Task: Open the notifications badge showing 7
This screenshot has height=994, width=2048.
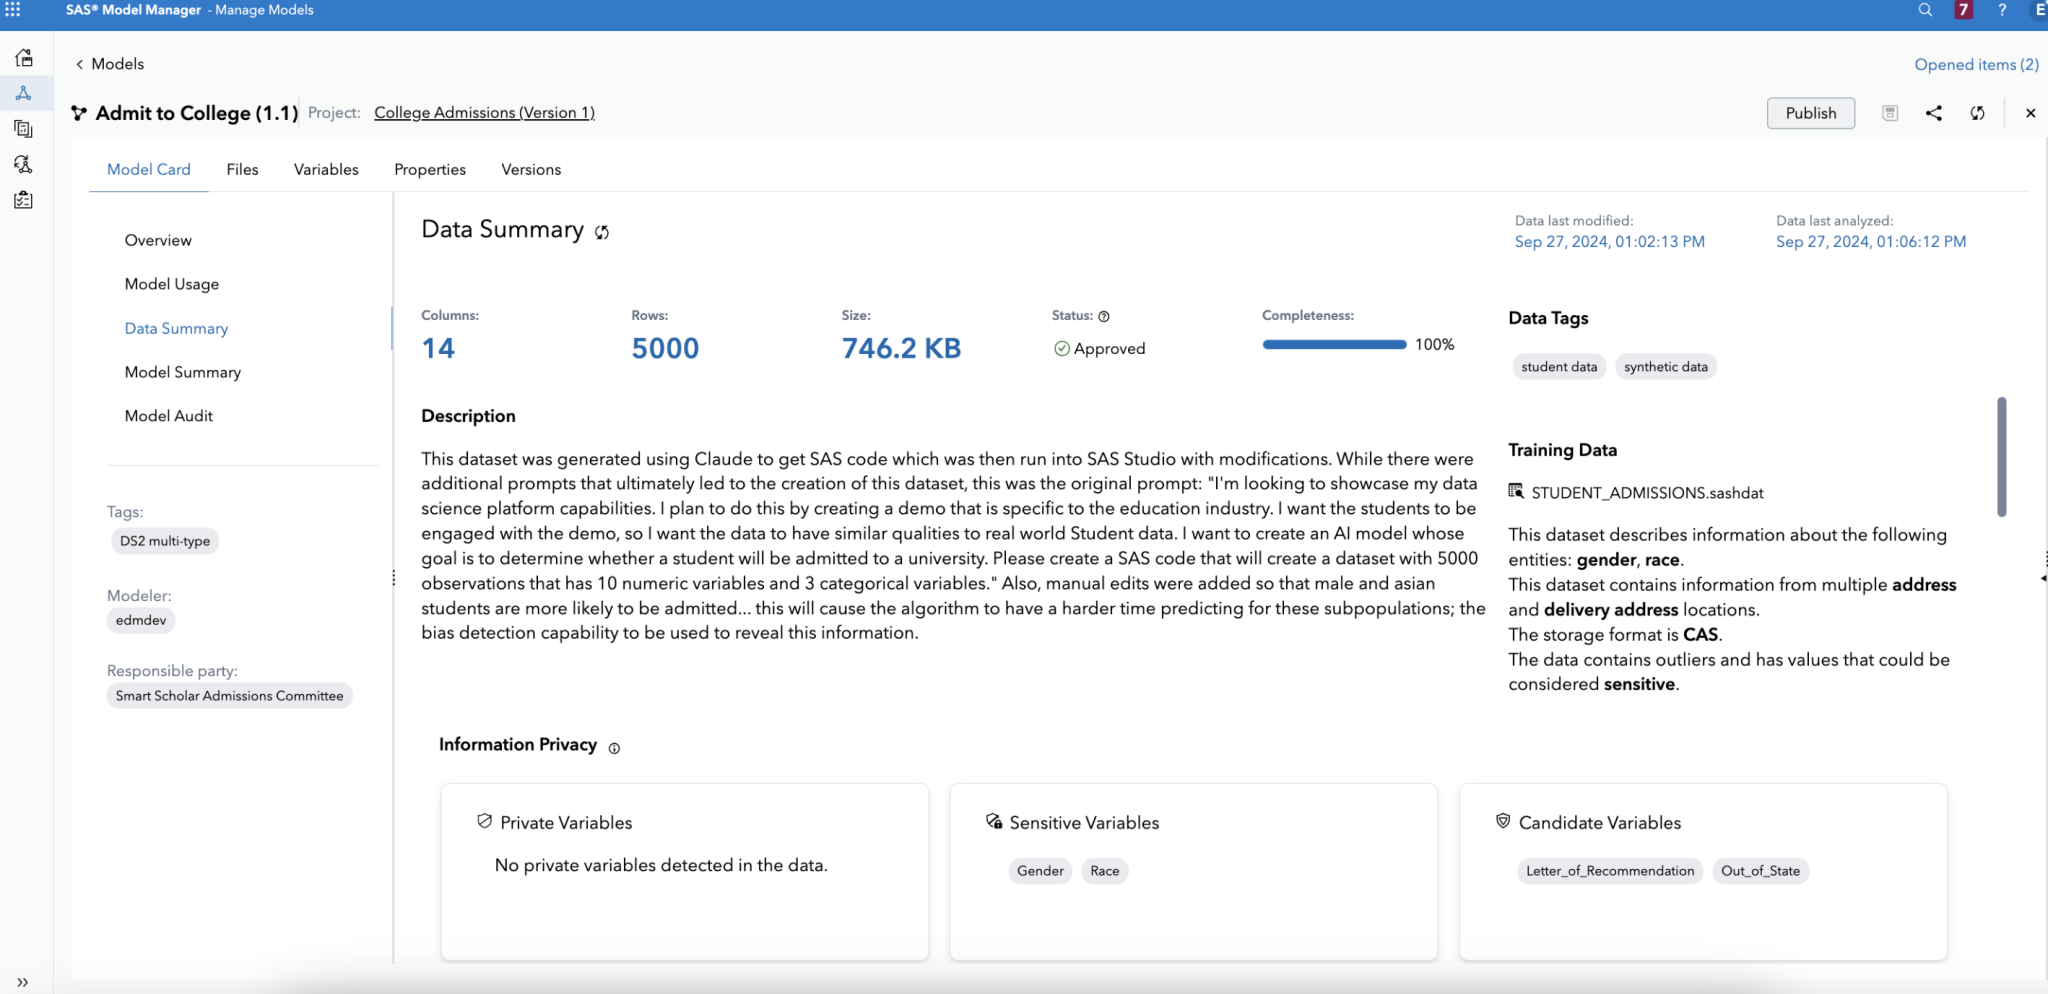Action: click(x=1963, y=10)
